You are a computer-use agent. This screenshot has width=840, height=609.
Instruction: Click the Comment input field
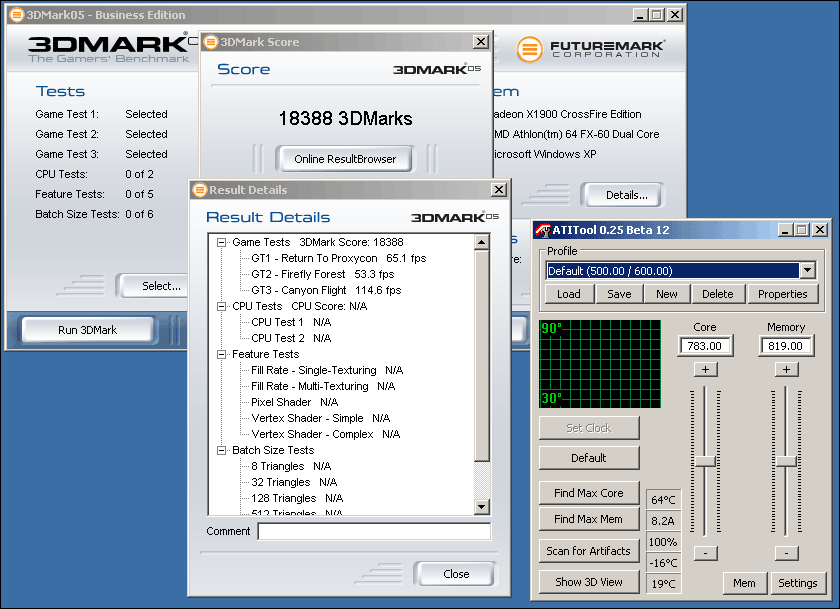(374, 531)
